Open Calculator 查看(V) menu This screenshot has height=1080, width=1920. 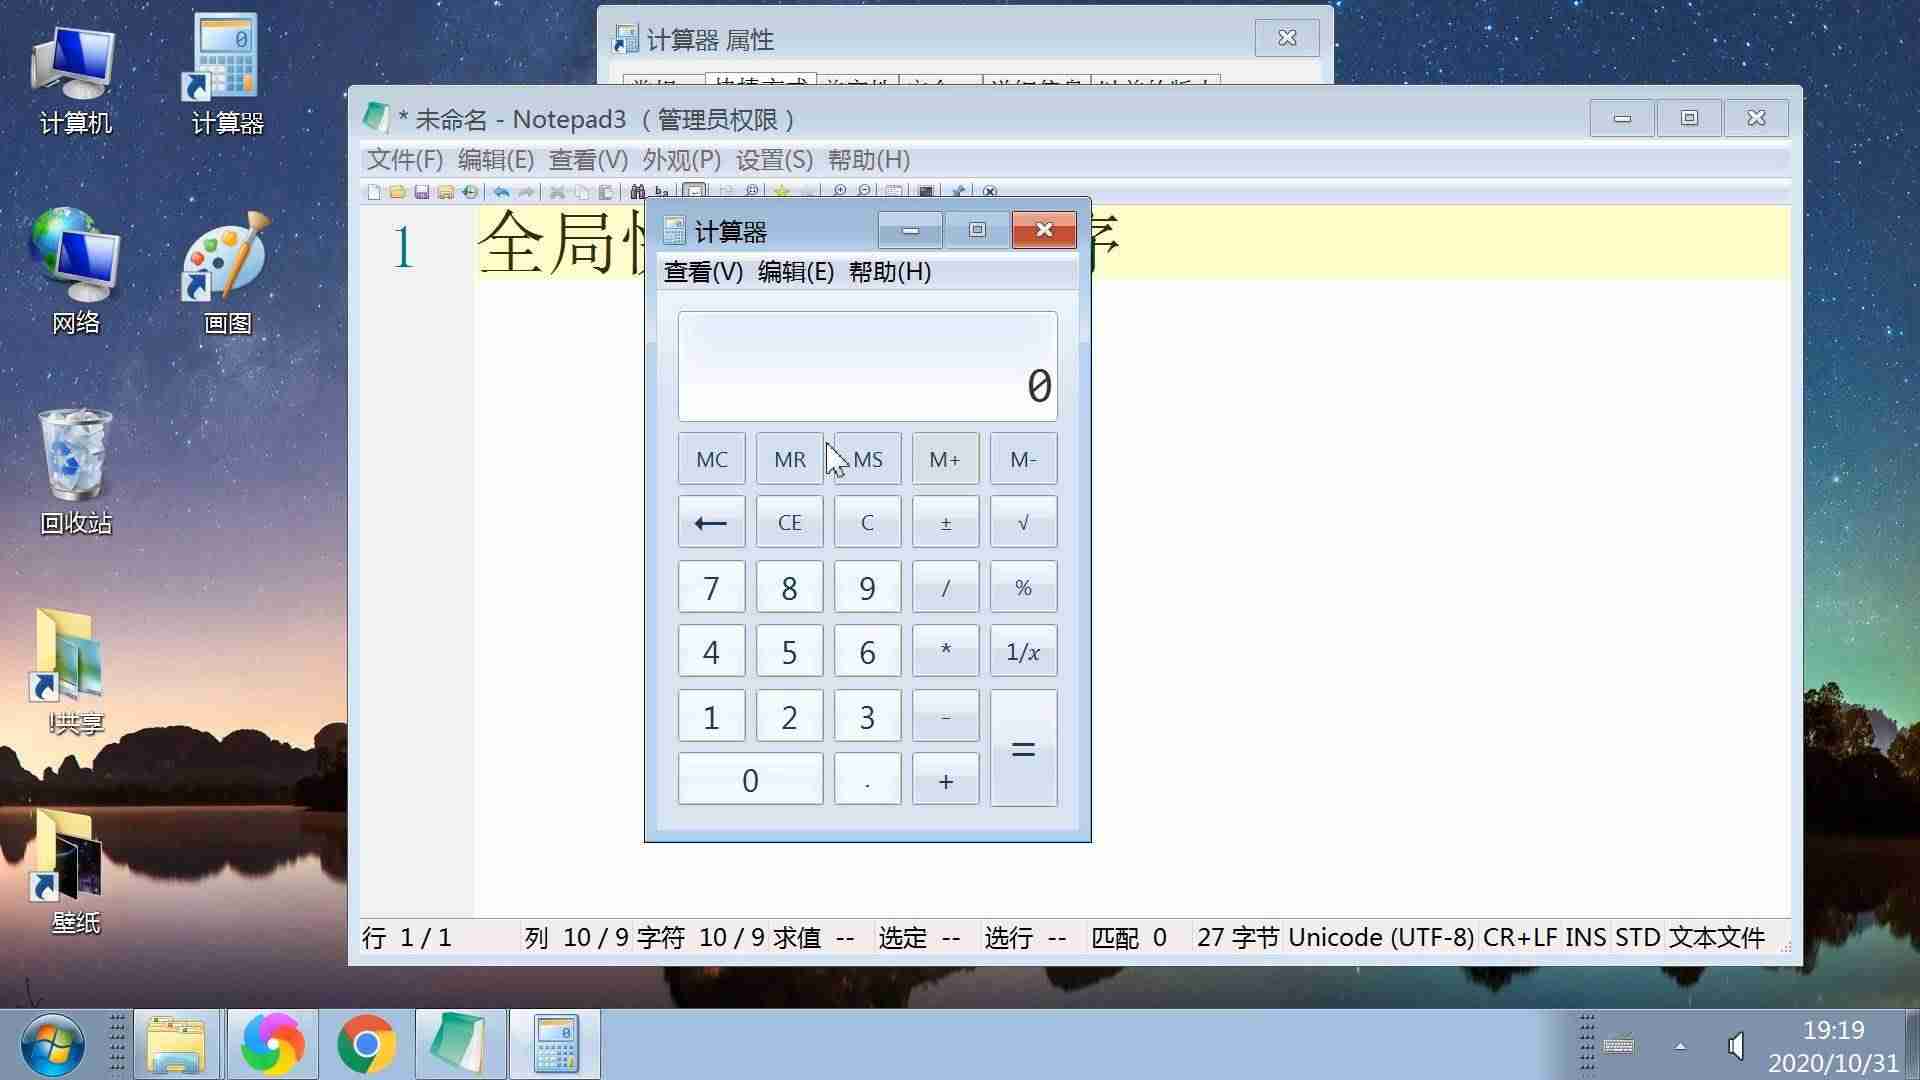tap(703, 272)
